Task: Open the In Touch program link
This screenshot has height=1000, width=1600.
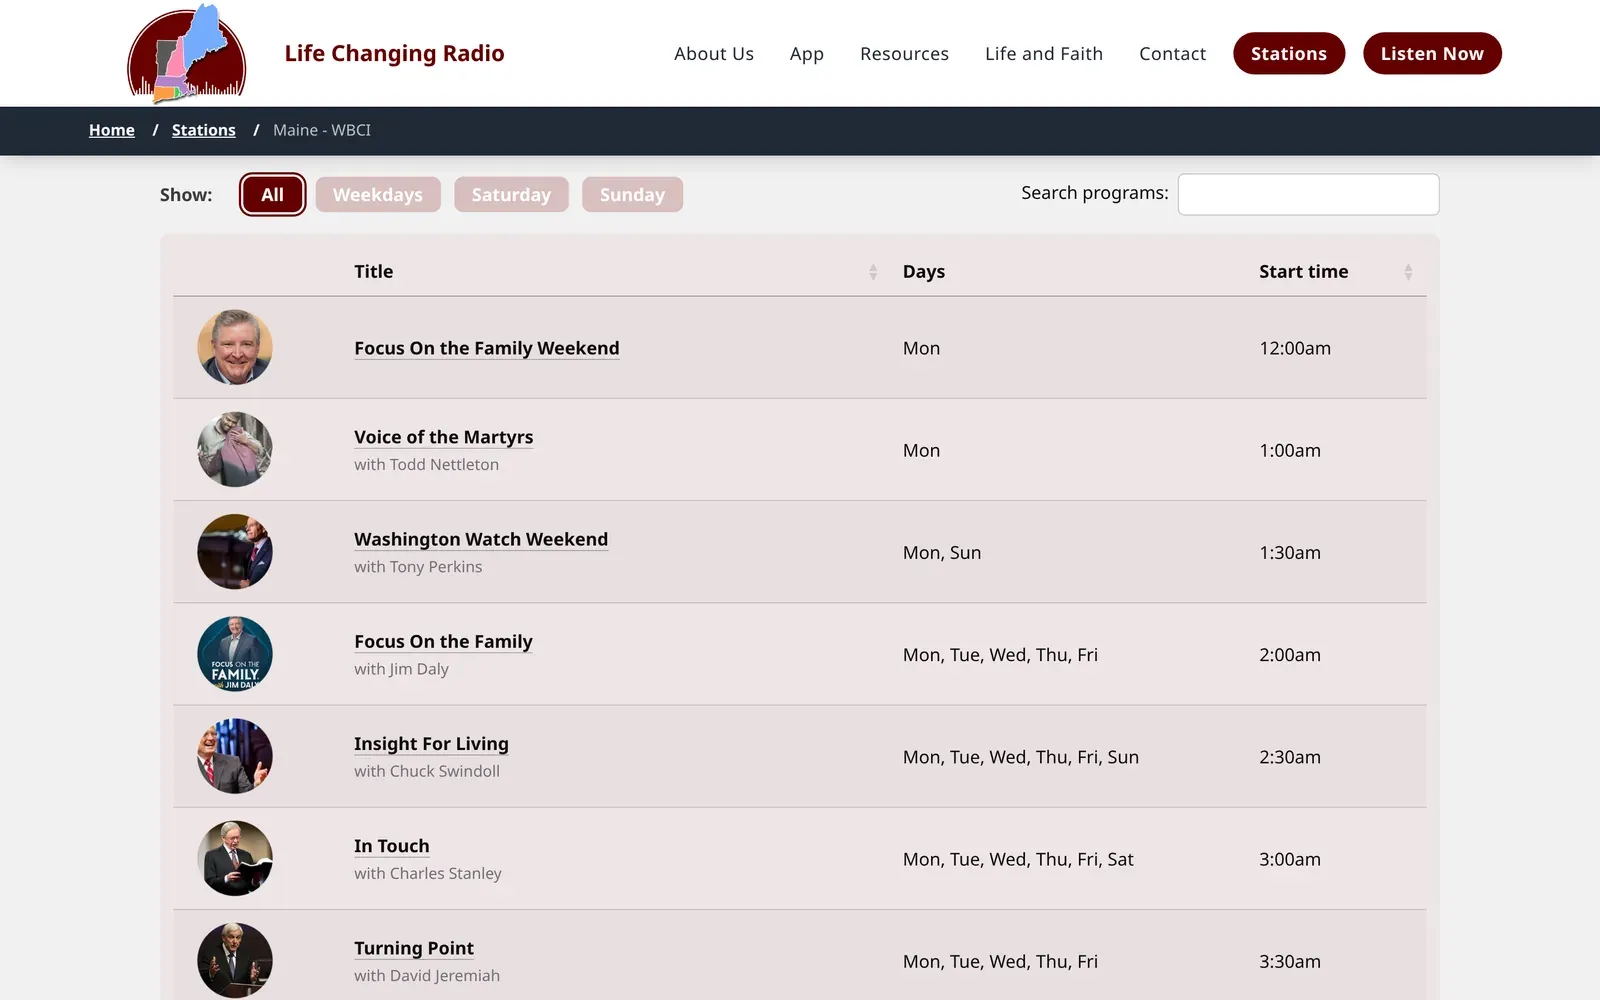Action: pyautogui.click(x=391, y=846)
